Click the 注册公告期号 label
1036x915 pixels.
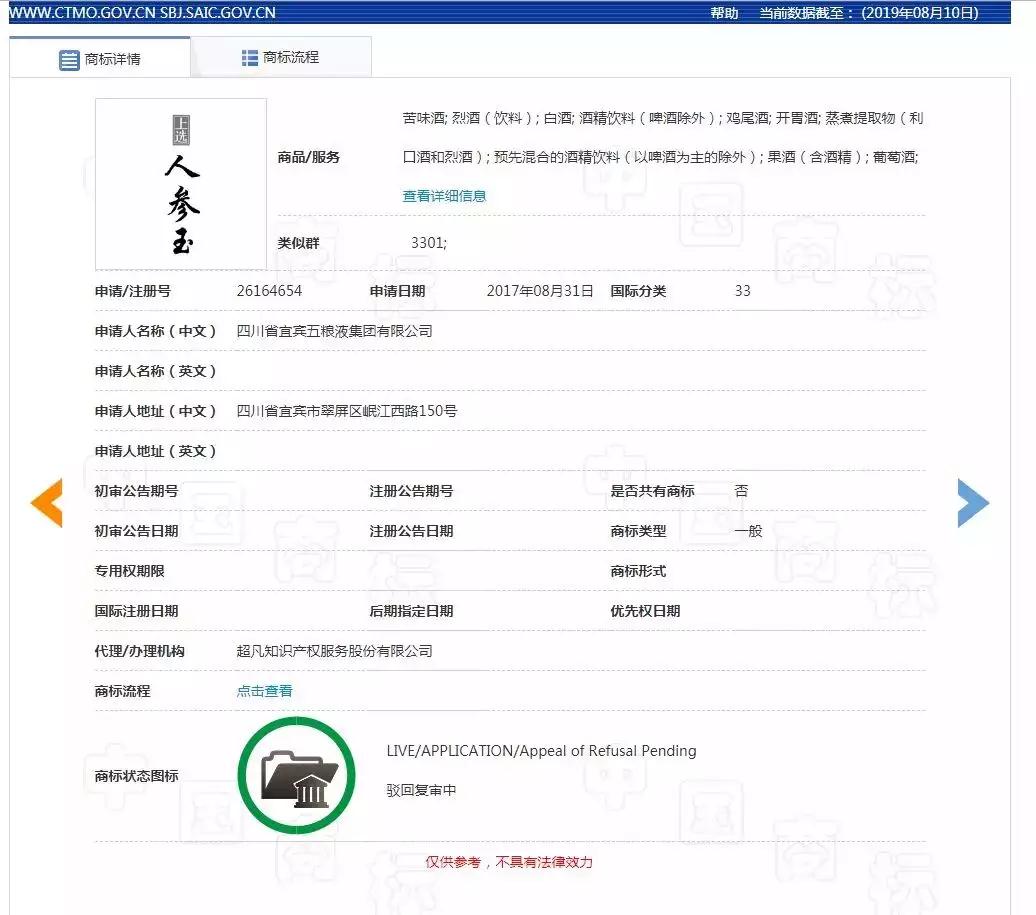click(x=411, y=491)
